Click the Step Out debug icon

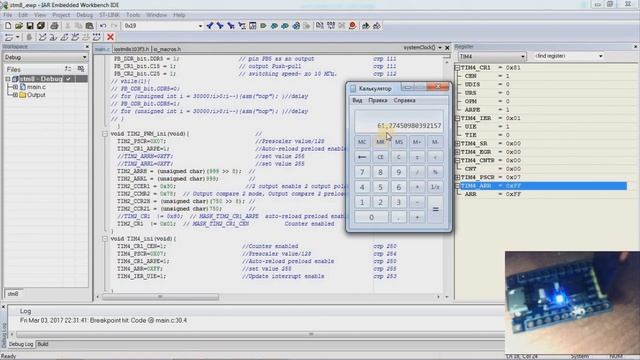pyautogui.click(x=64, y=37)
